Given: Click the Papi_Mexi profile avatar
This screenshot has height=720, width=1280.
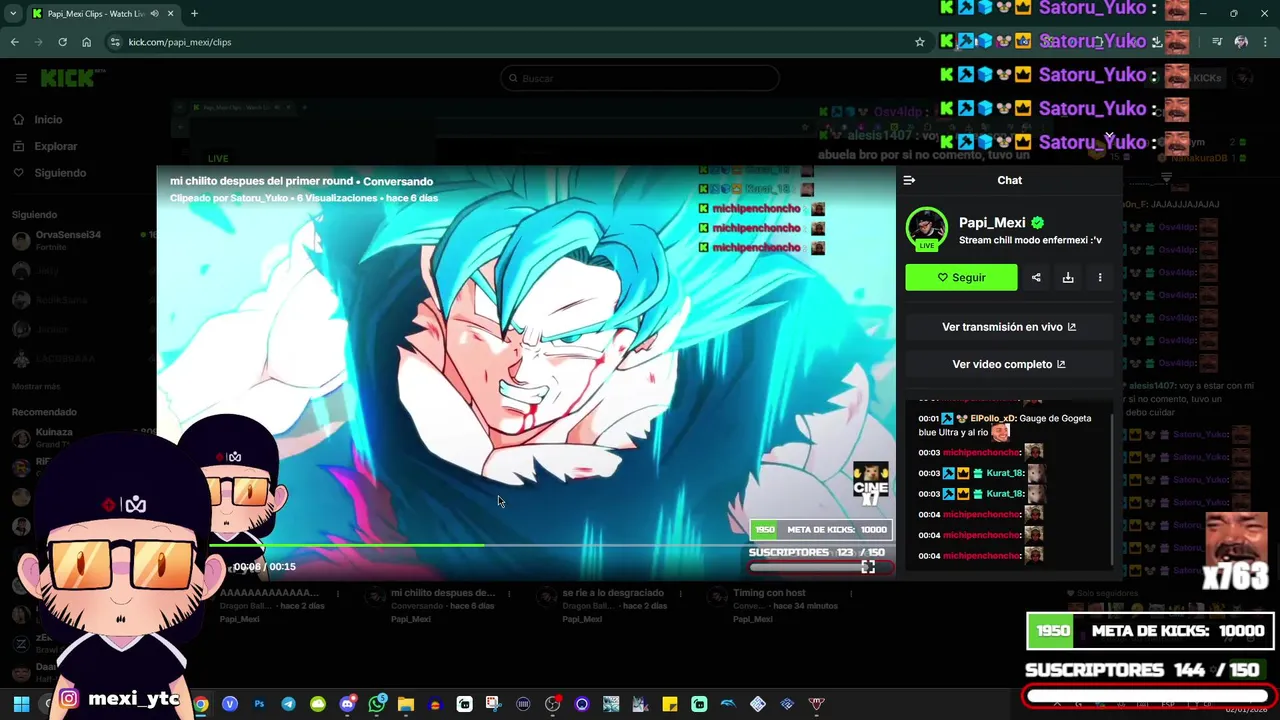Looking at the screenshot, I should tap(926, 228).
